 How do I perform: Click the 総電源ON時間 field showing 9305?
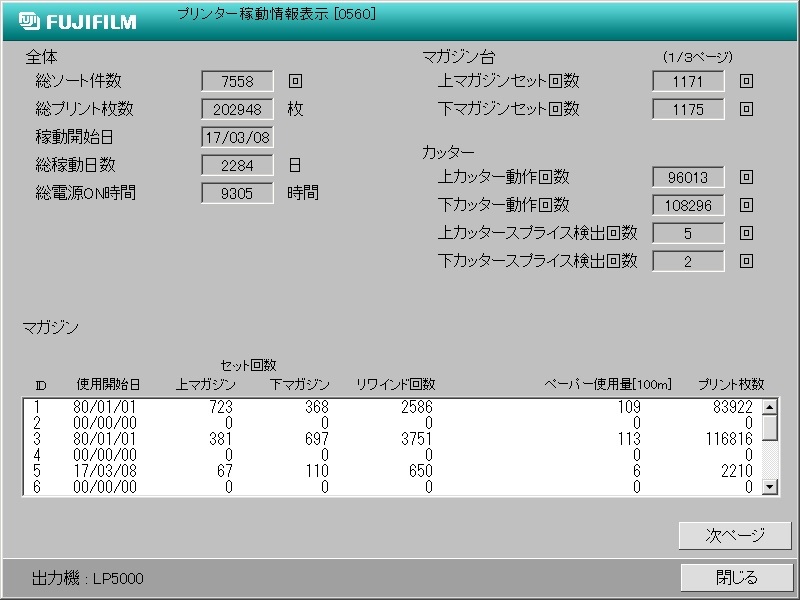pos(237,193)
